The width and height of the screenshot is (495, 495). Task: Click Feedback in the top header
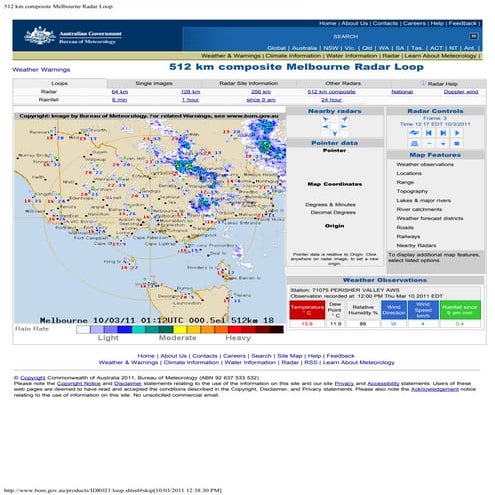click(462, 23)
